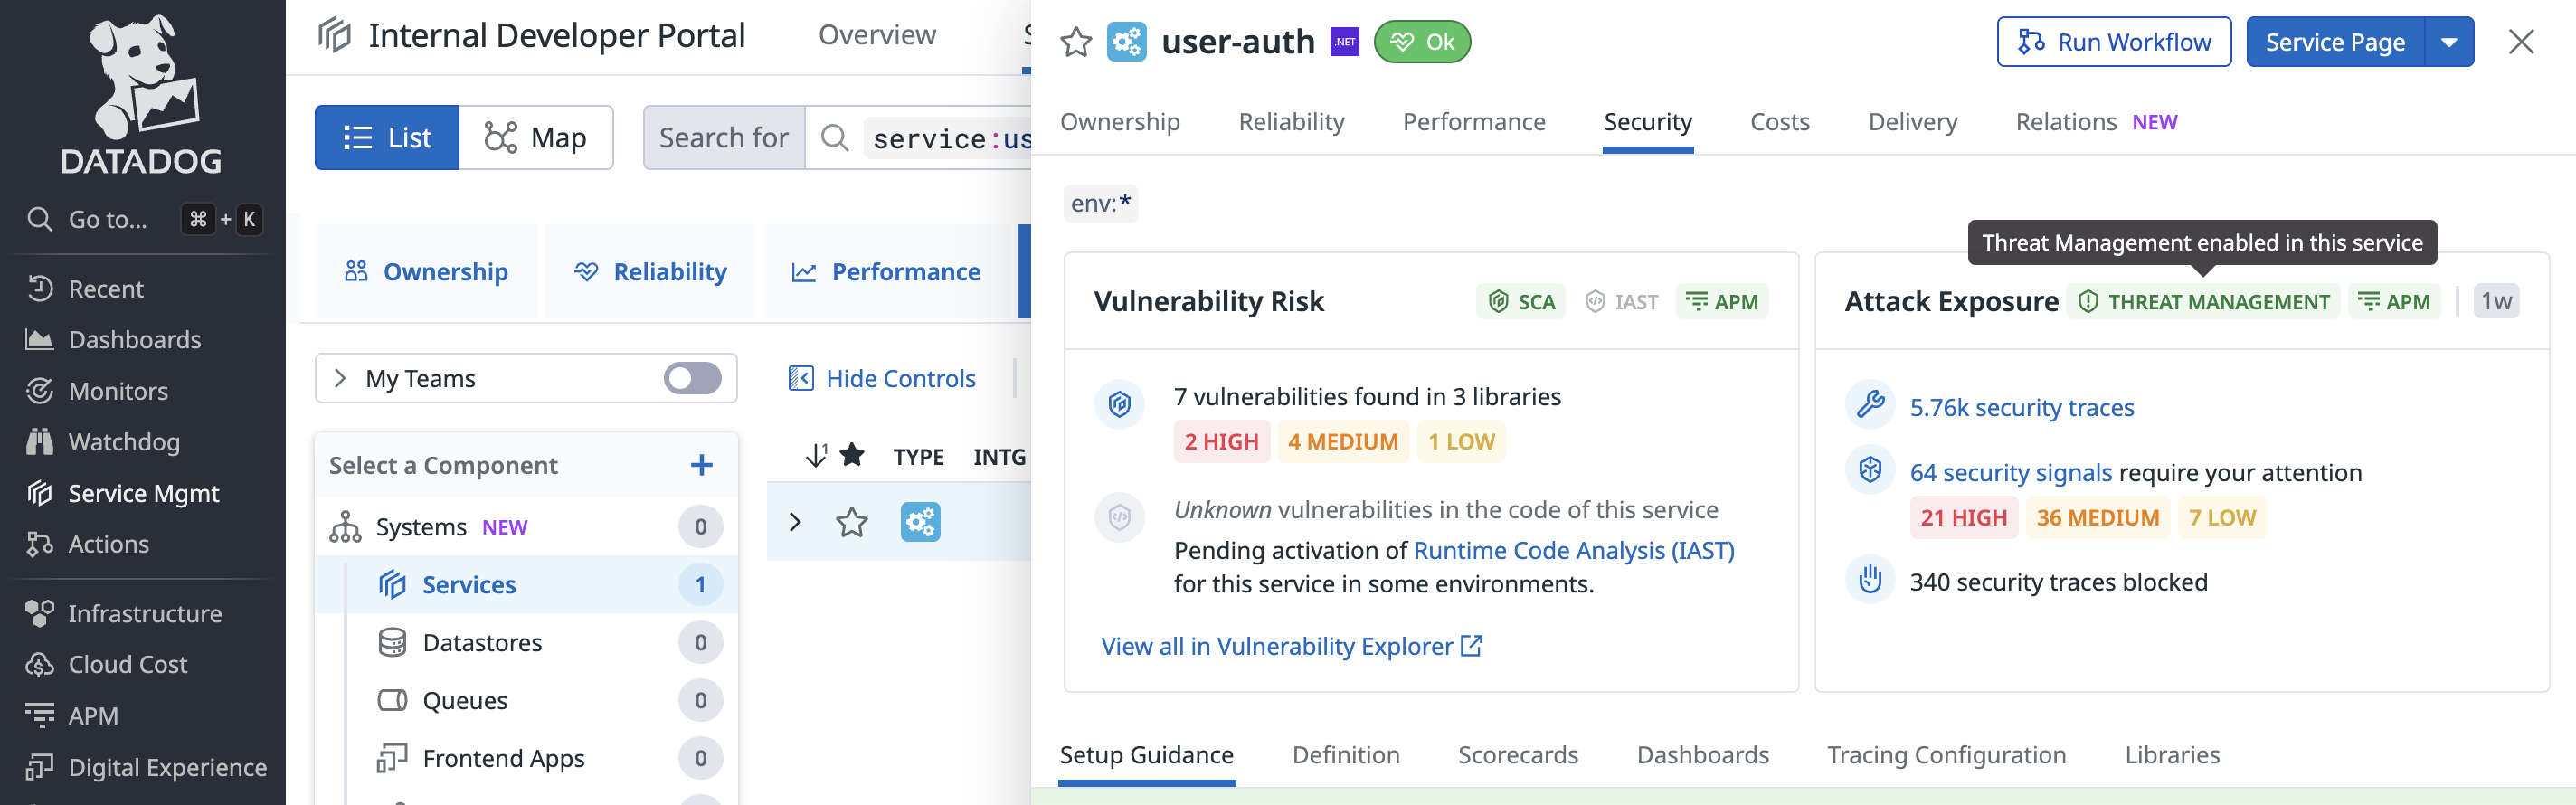2576x805 pixels.
Task: Toggle the My Teams switch
Action: pyautogui.click(x=692, y=378)
